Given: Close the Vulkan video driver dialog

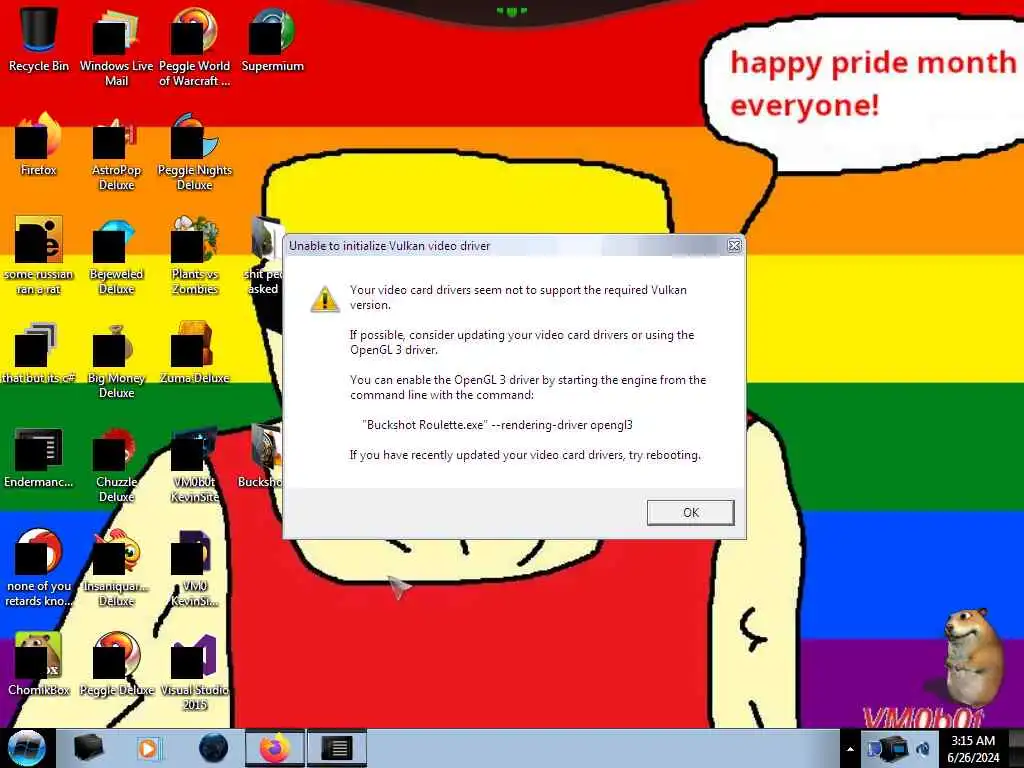Looking at the screenshot, I should click(734, 246).
